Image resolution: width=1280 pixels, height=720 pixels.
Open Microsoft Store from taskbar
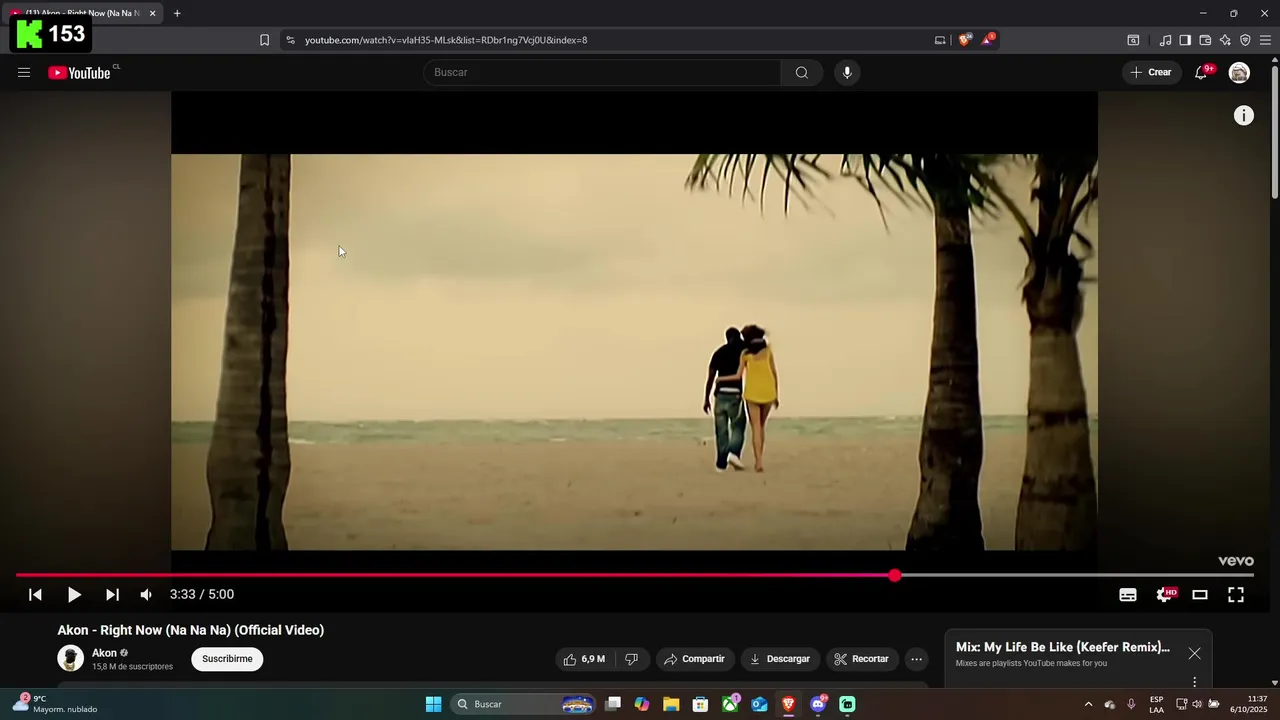[701, 704]
